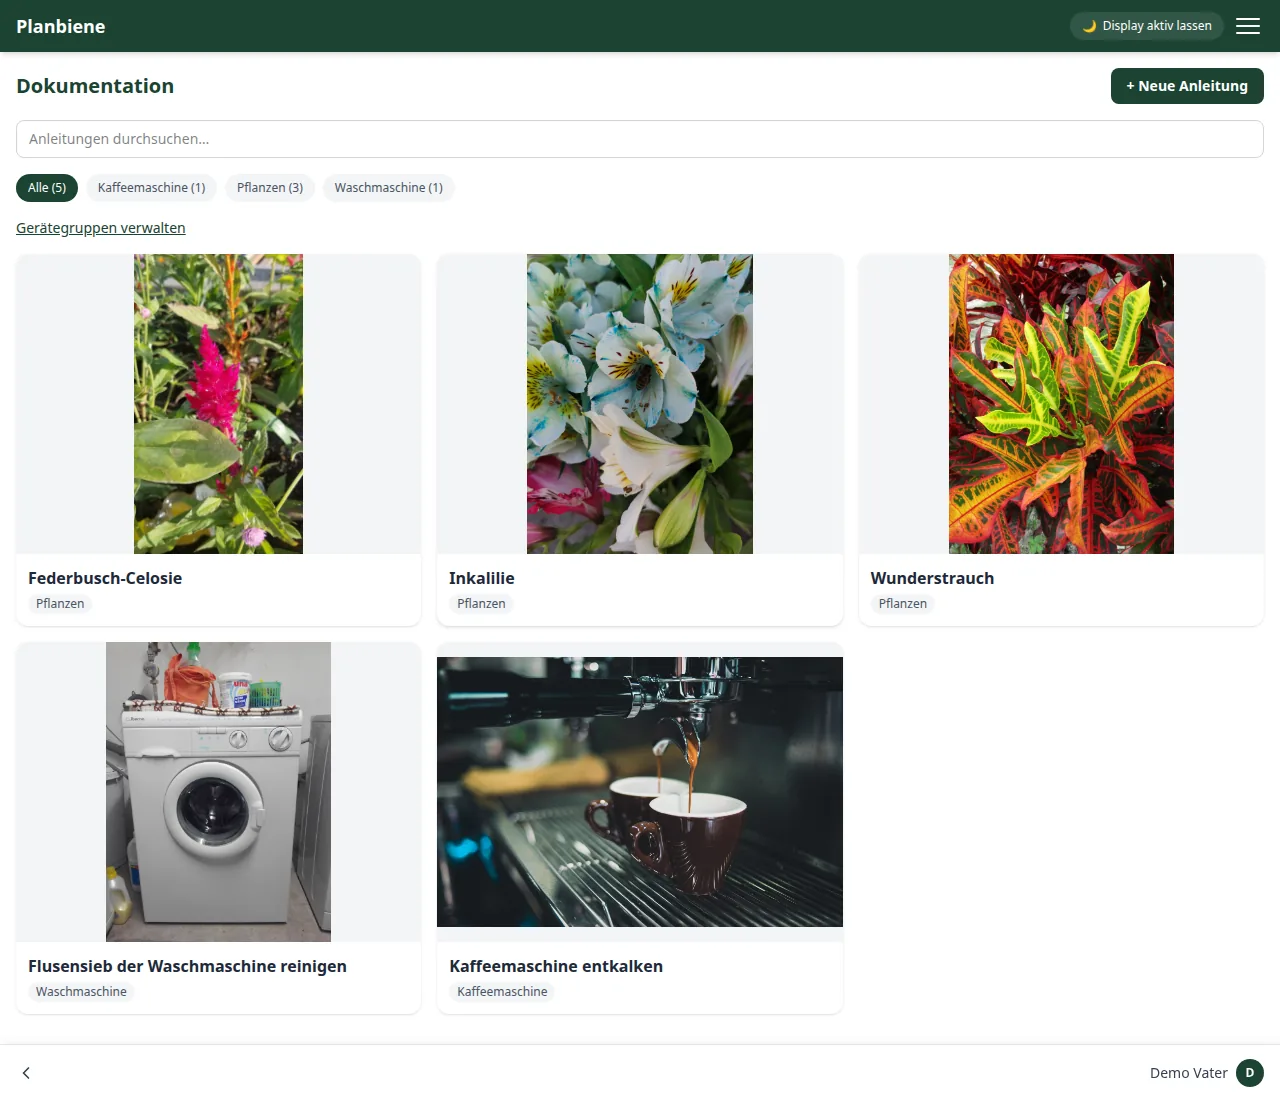This screenshot has height=1100, width=1280.
Task: Focus the Anleitungen durchsuchen search field
Action: pyautogui.click(x=640, y=139)
